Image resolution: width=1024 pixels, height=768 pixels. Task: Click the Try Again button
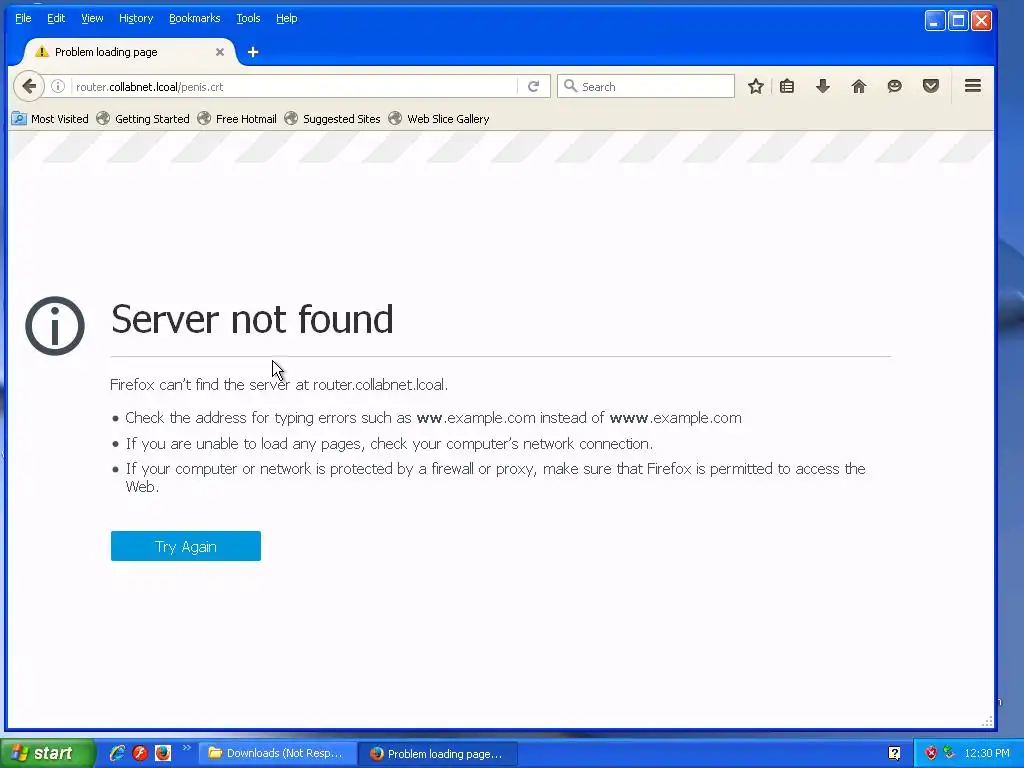(185, 546)
